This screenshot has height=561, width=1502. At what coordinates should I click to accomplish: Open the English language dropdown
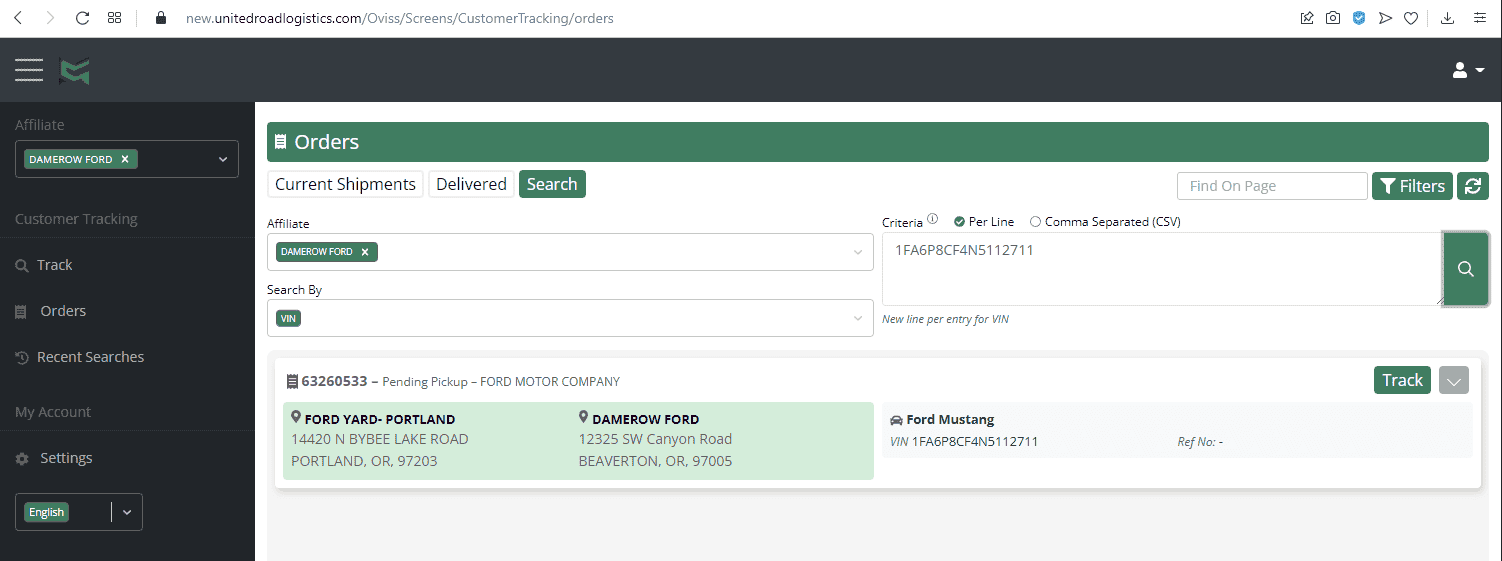(x=127, y=512)
